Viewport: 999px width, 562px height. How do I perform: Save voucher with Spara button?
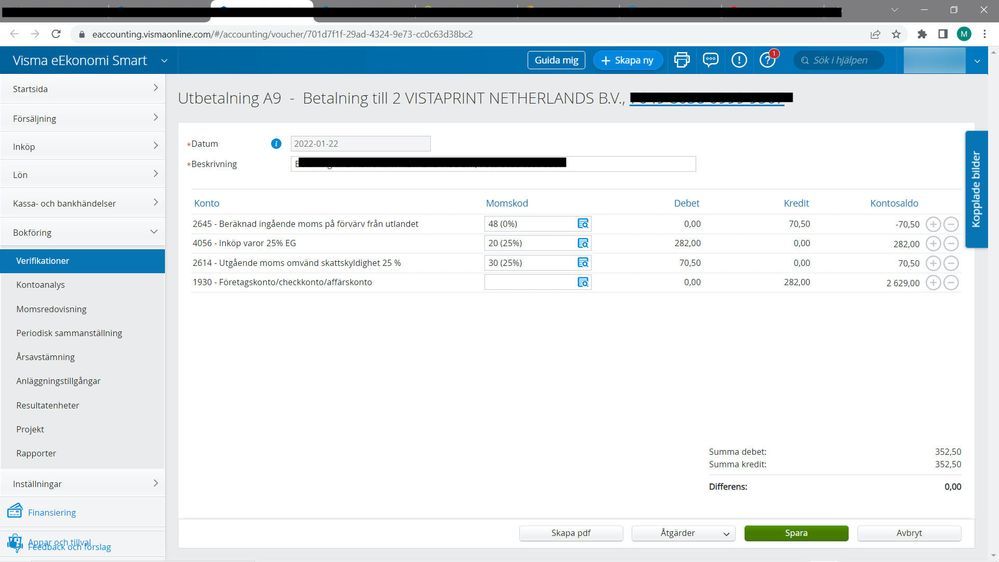coord(796,533)
